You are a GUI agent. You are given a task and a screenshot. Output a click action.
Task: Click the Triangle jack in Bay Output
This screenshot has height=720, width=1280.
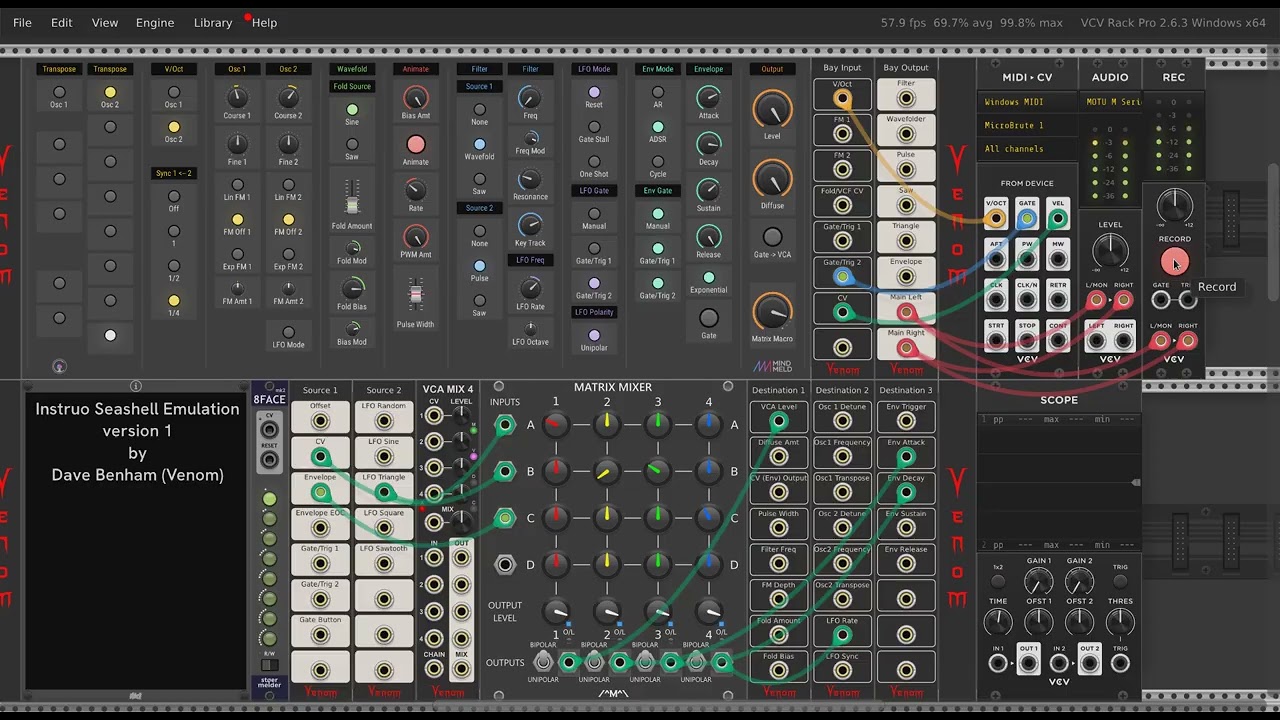(x=906, y=241)
